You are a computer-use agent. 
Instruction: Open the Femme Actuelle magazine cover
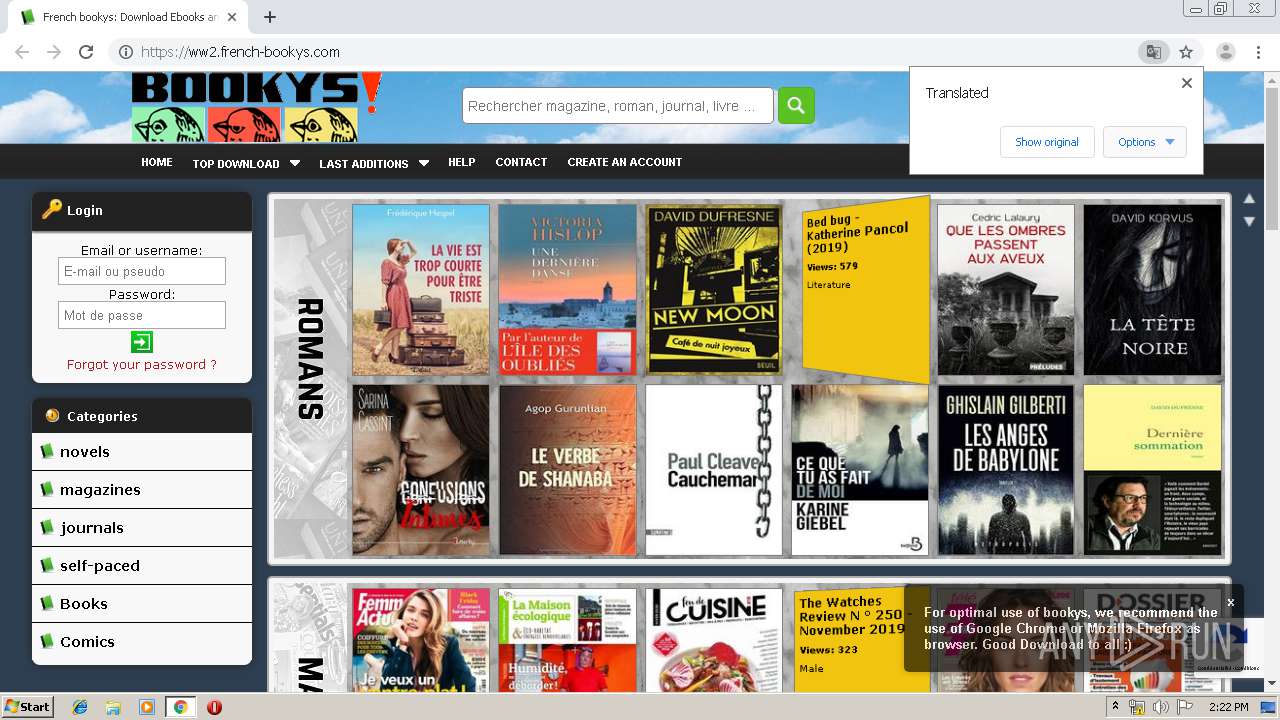tap(421, 640)
